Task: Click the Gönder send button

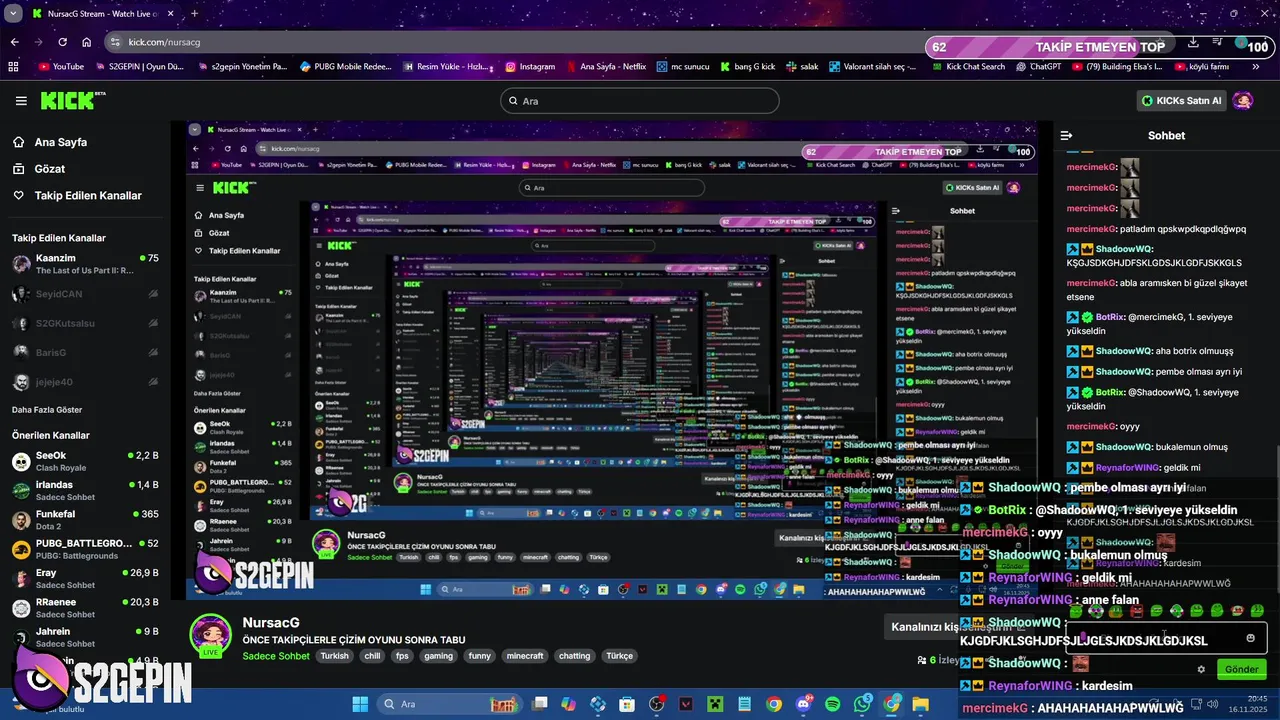Action: pyautogui.click(x=1241, y=669)
